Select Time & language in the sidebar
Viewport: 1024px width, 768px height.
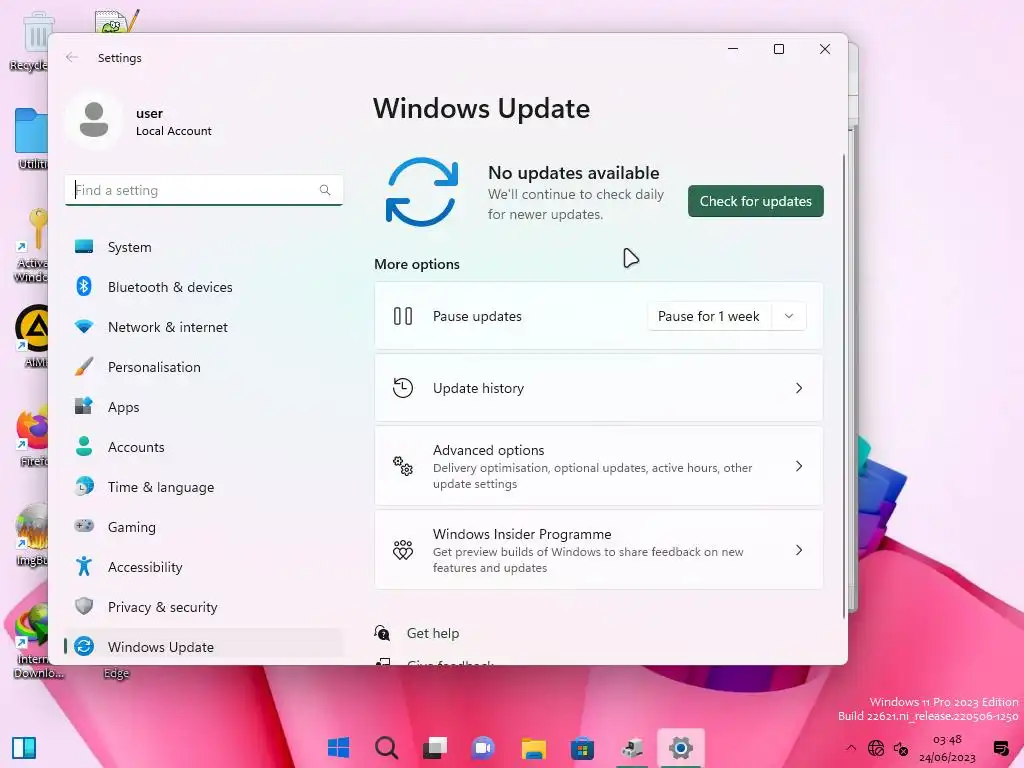click(x=204, y=487)
